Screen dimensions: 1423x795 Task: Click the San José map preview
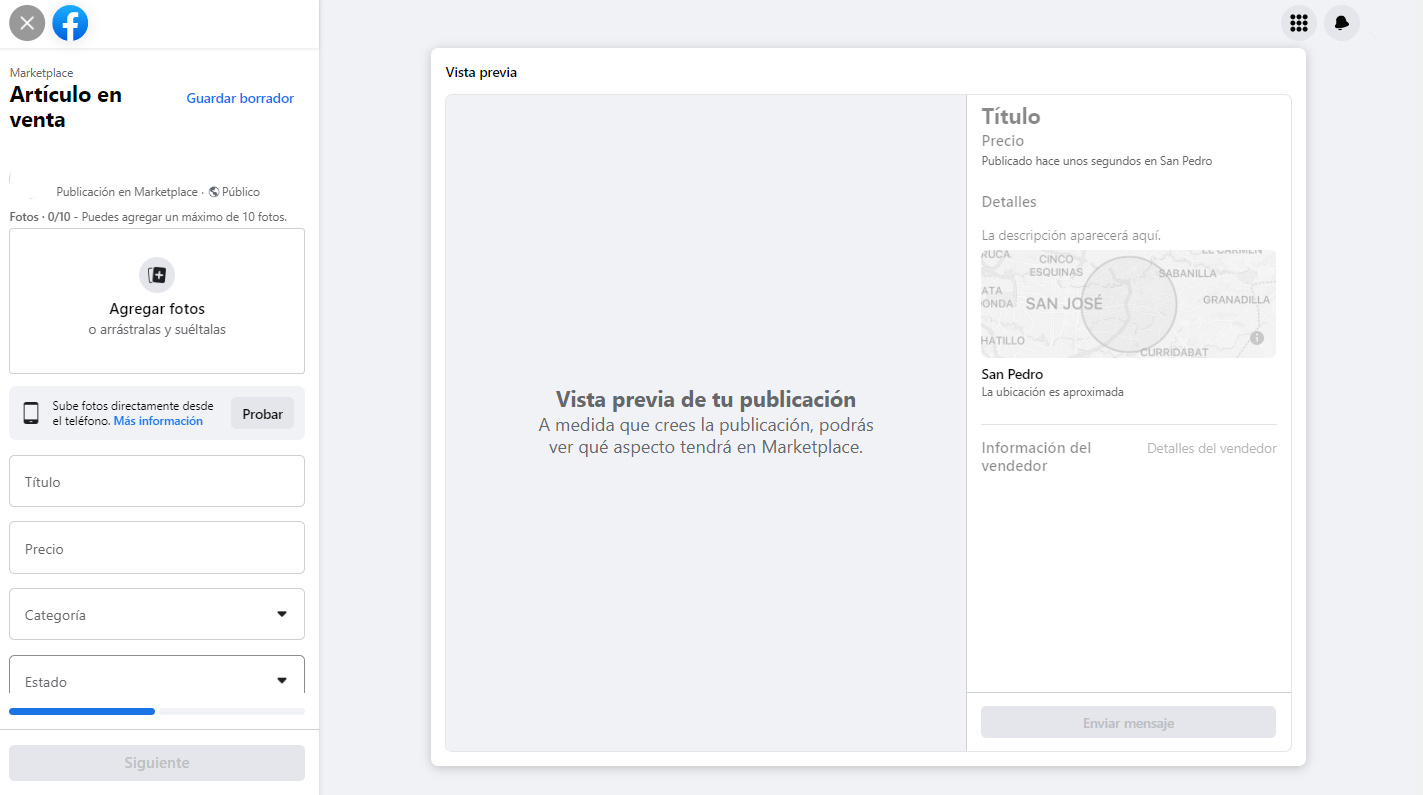tap(1128, 304)
